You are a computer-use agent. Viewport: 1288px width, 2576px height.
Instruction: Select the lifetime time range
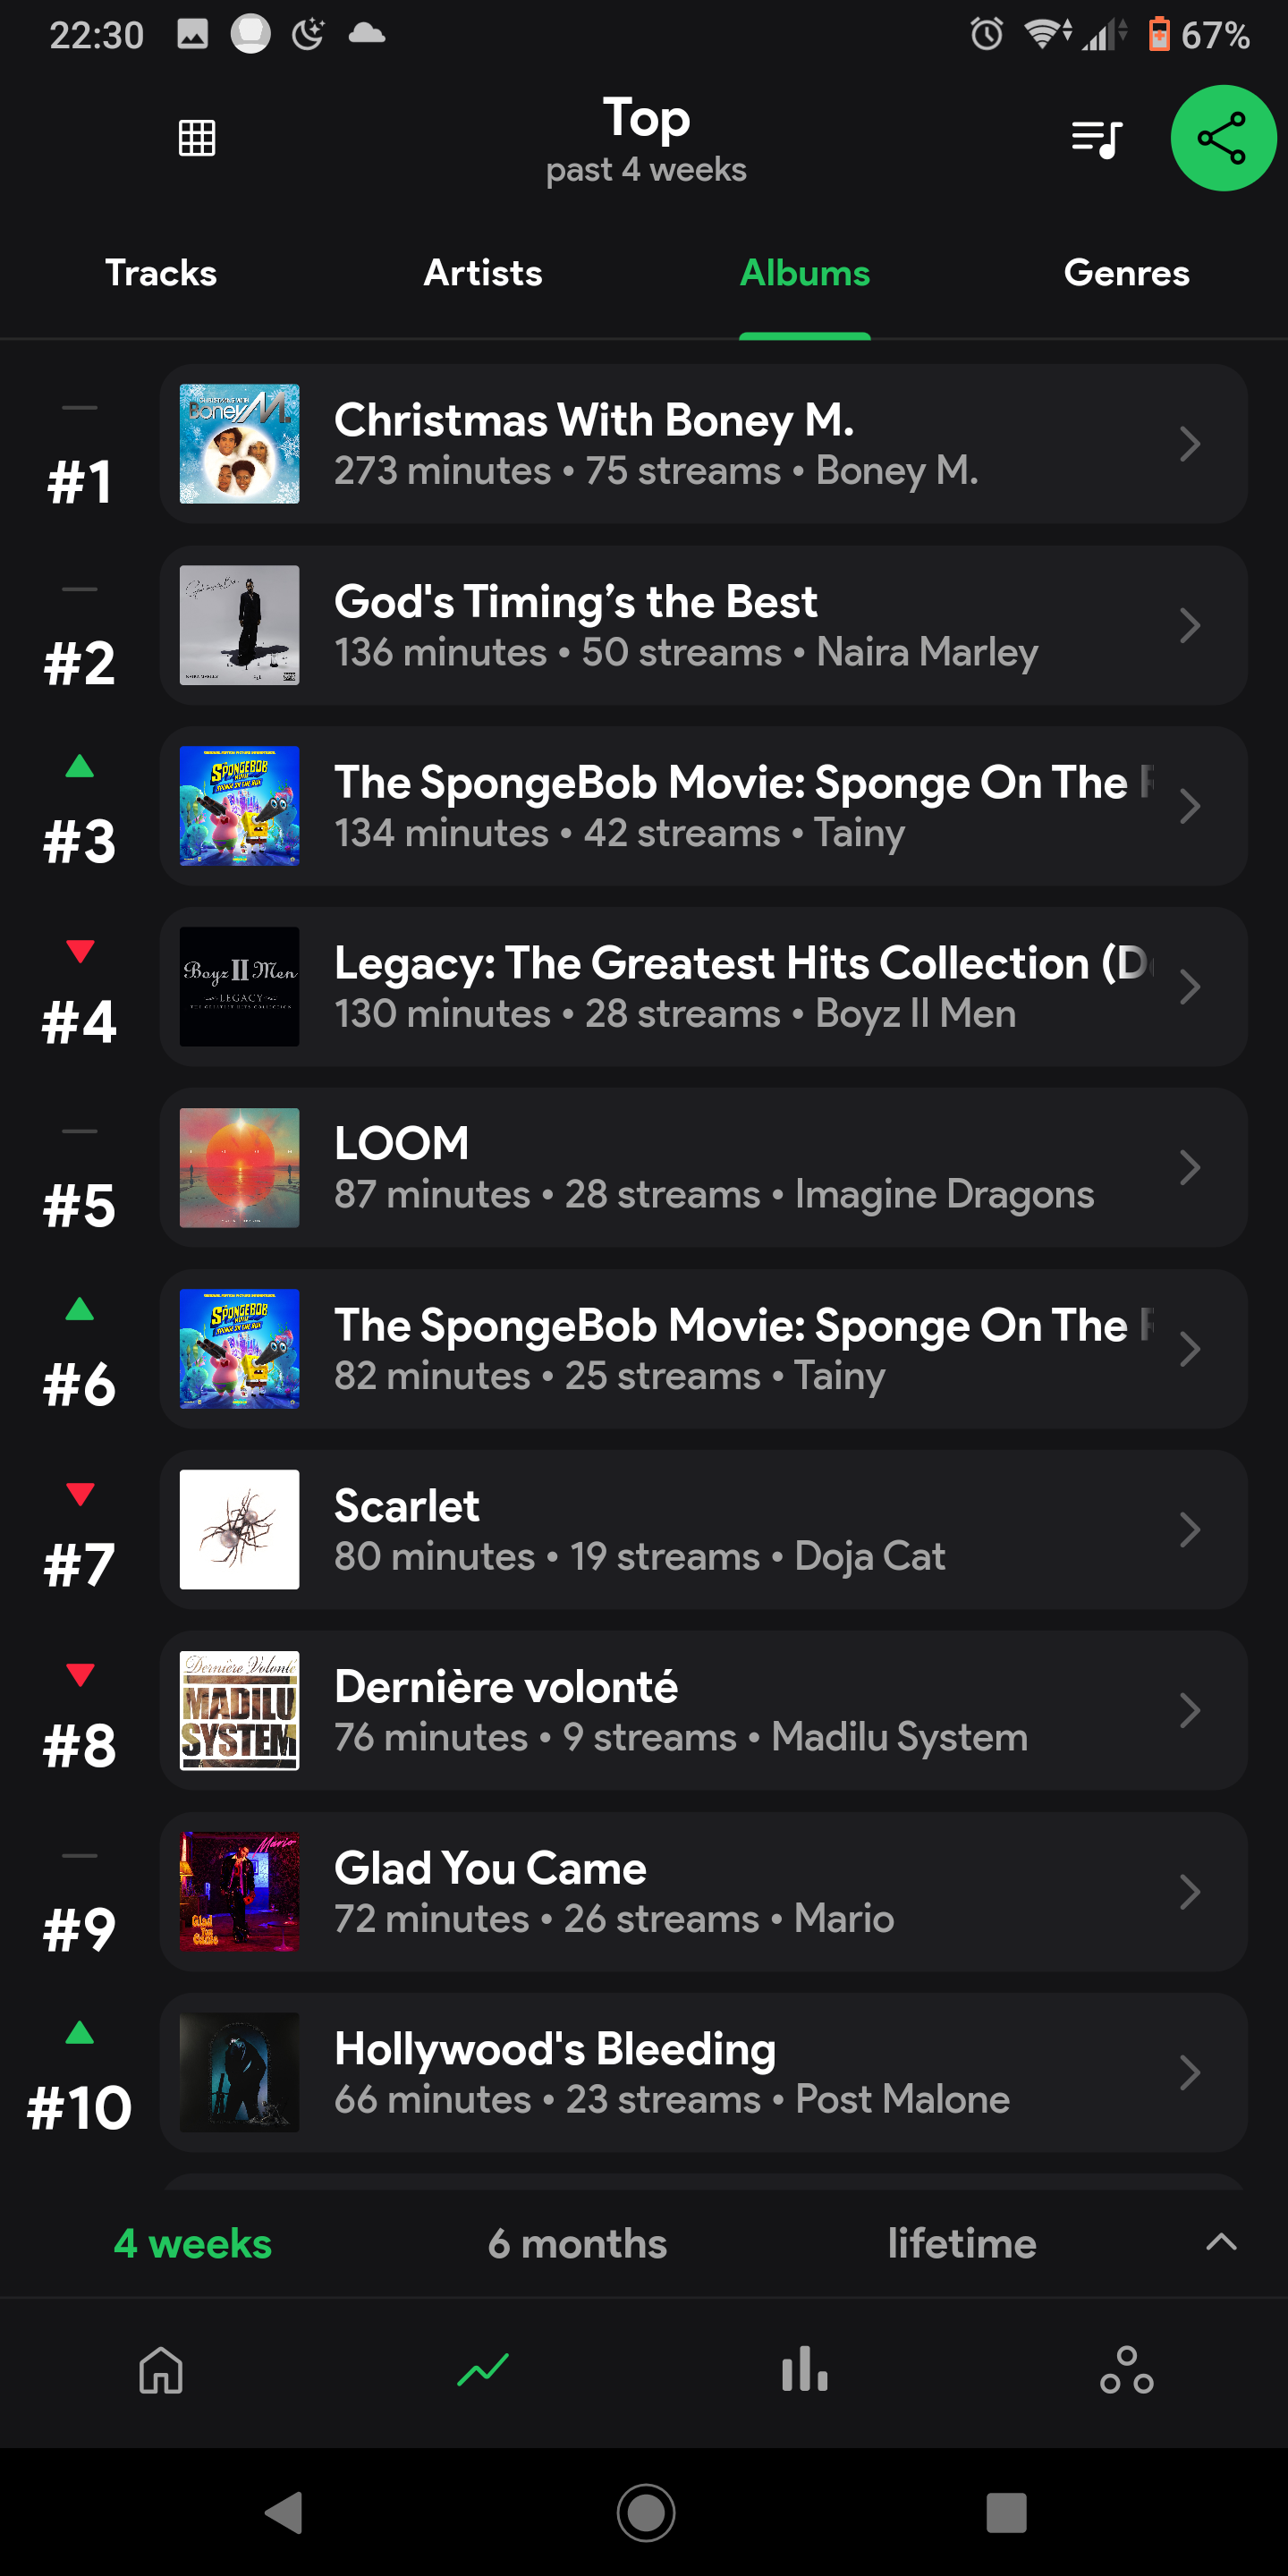click(961, 2244)
